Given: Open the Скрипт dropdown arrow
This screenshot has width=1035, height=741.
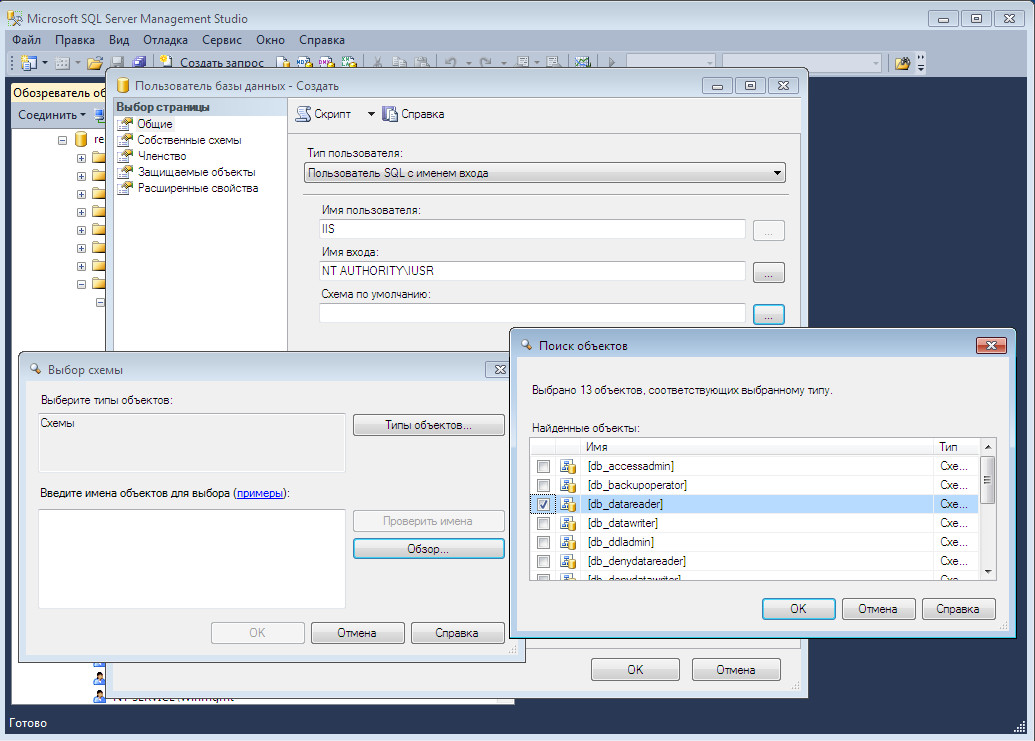Looking at the screenshot, I should click(371, 114).
